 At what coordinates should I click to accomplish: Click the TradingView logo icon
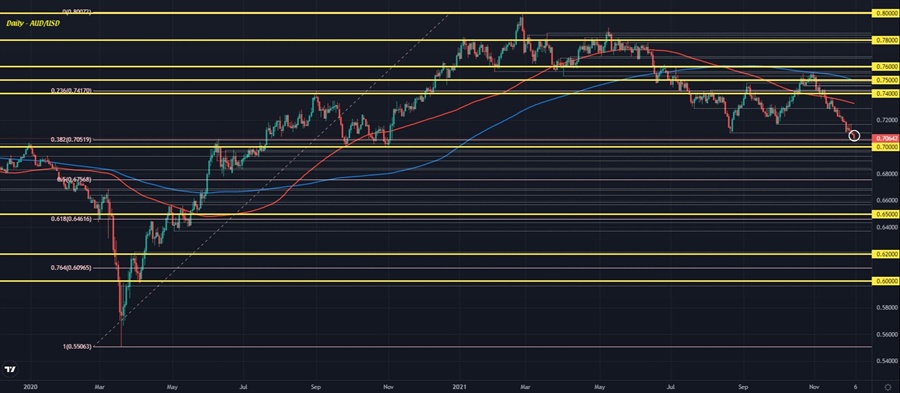tap(10, 369)
